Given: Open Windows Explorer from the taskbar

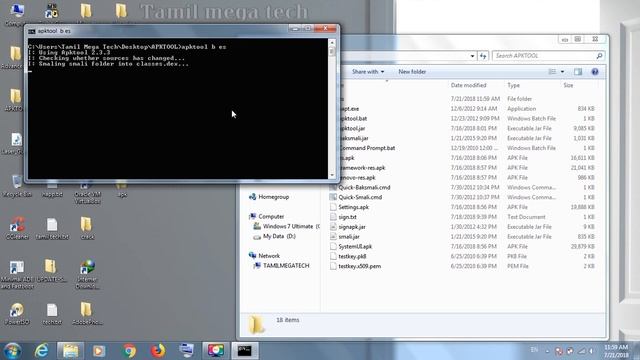Looking at the screenshot, I should (70, 351).
